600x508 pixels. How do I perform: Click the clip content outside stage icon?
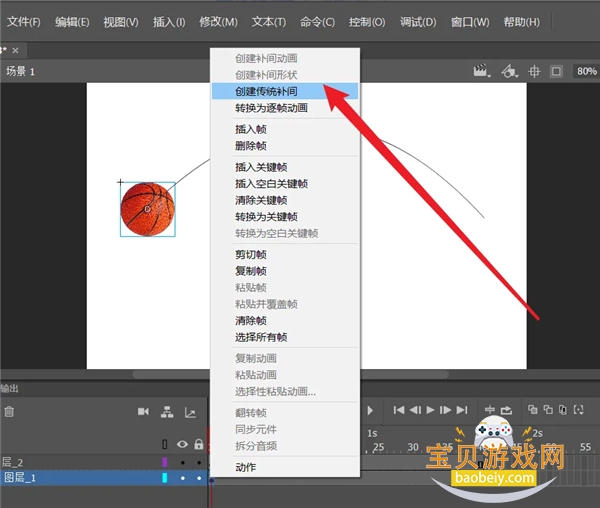coord(556,71)
